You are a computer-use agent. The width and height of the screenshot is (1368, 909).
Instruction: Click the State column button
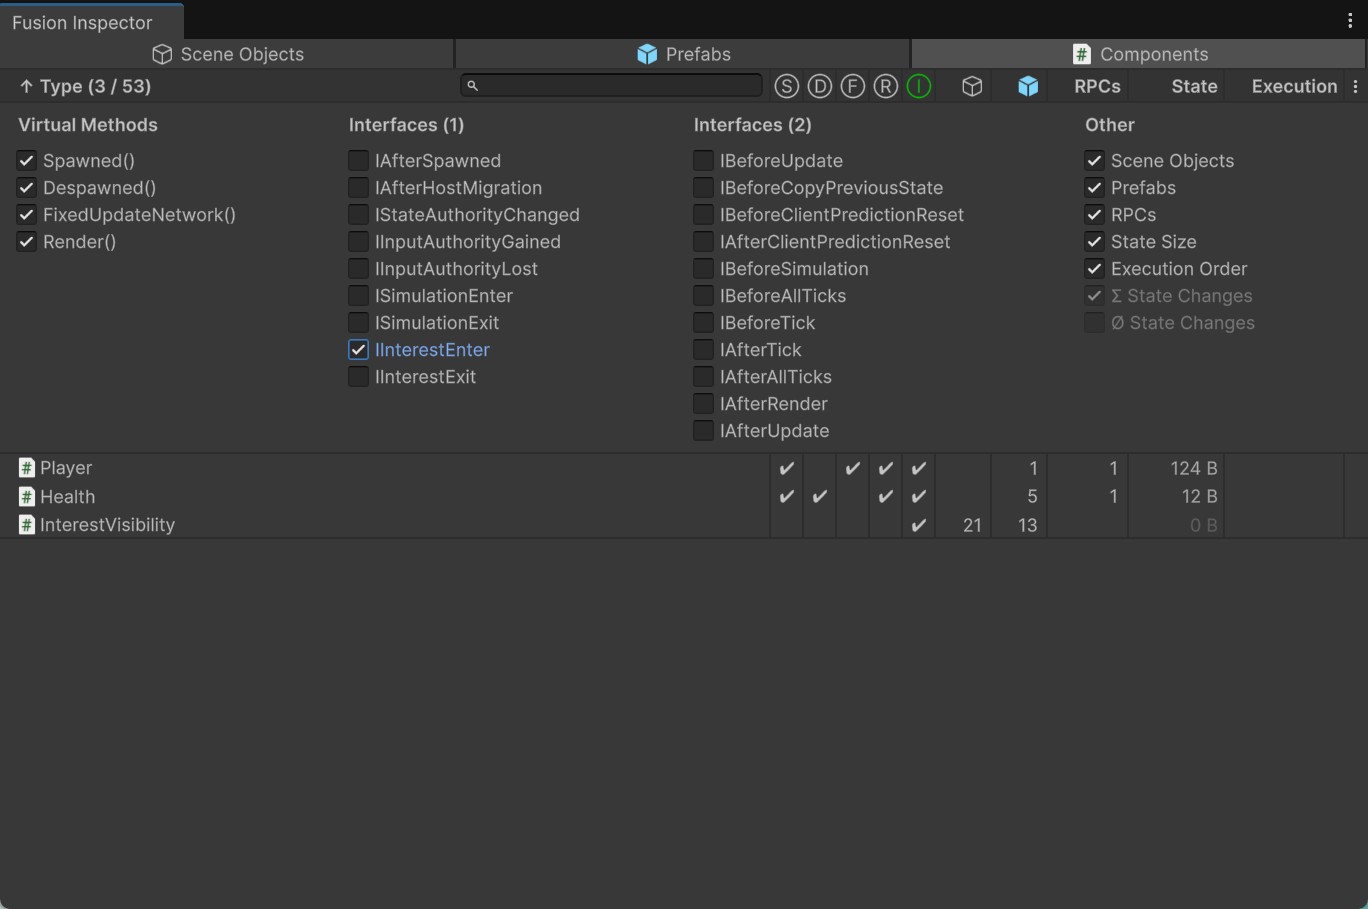pyautogui.click(x=1194, y=87)
